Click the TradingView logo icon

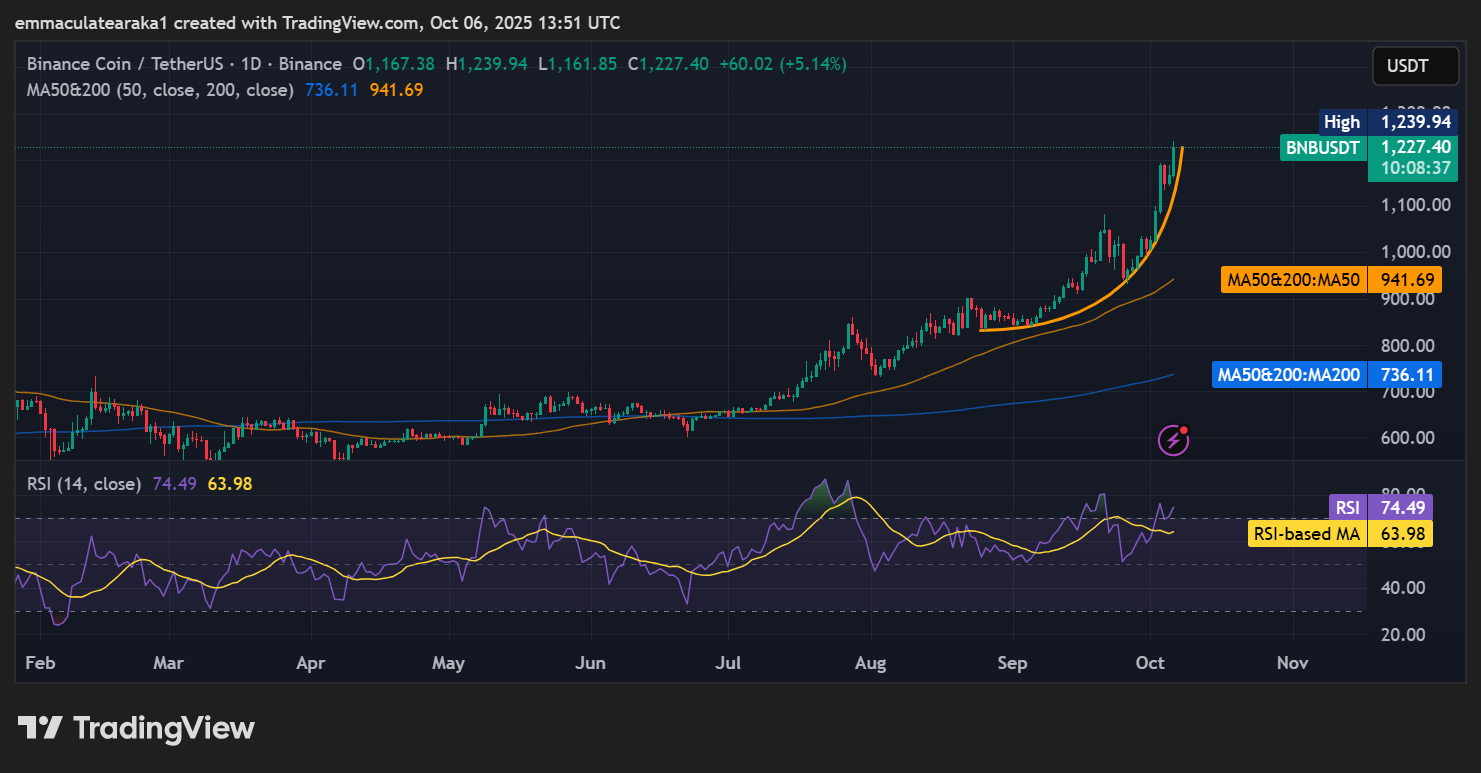pyautogui.click(x=40, y=728)
